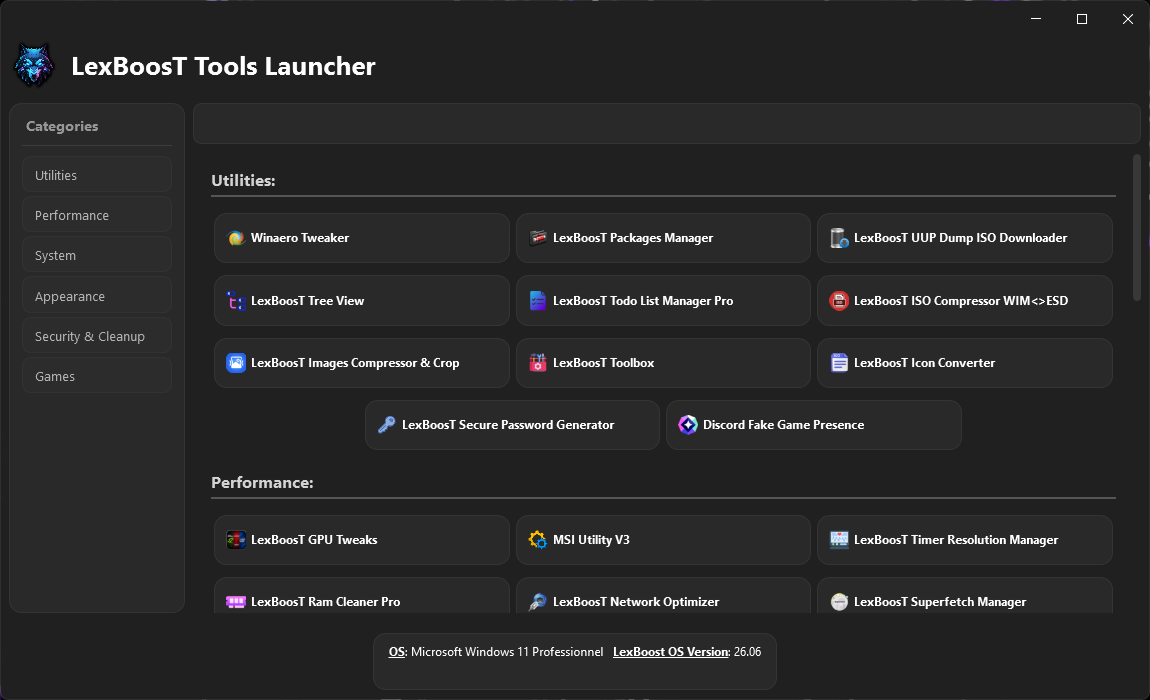Click the ISO Compressor WIM<>ESD icon
The image size is (1150, 700).
(x=839, y=301)
